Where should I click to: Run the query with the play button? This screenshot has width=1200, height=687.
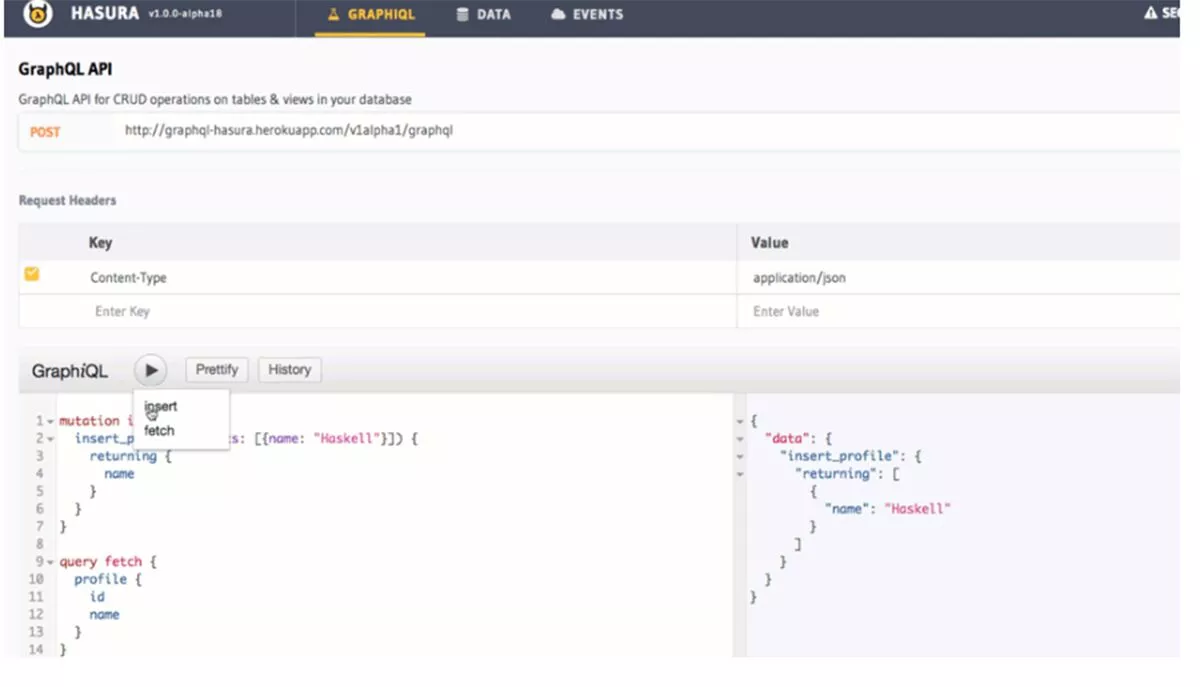click(x=151, y=370)
